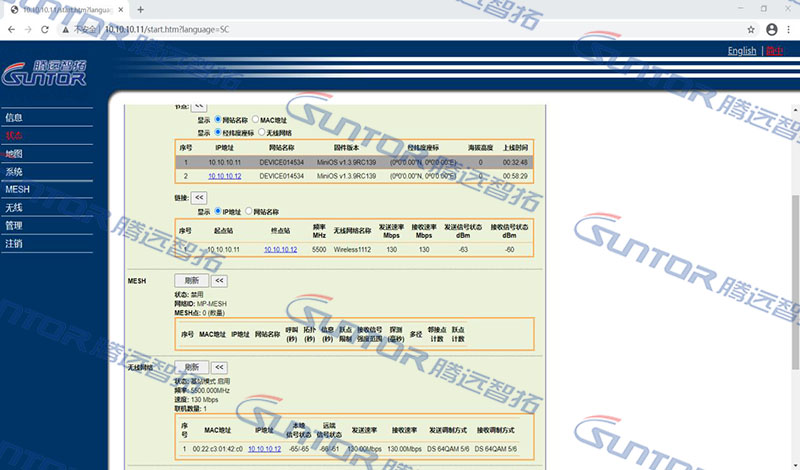Click the 刷新 button in MESH section
The height and width of the screenshot is (470, 800).
[x=190, y=281]
